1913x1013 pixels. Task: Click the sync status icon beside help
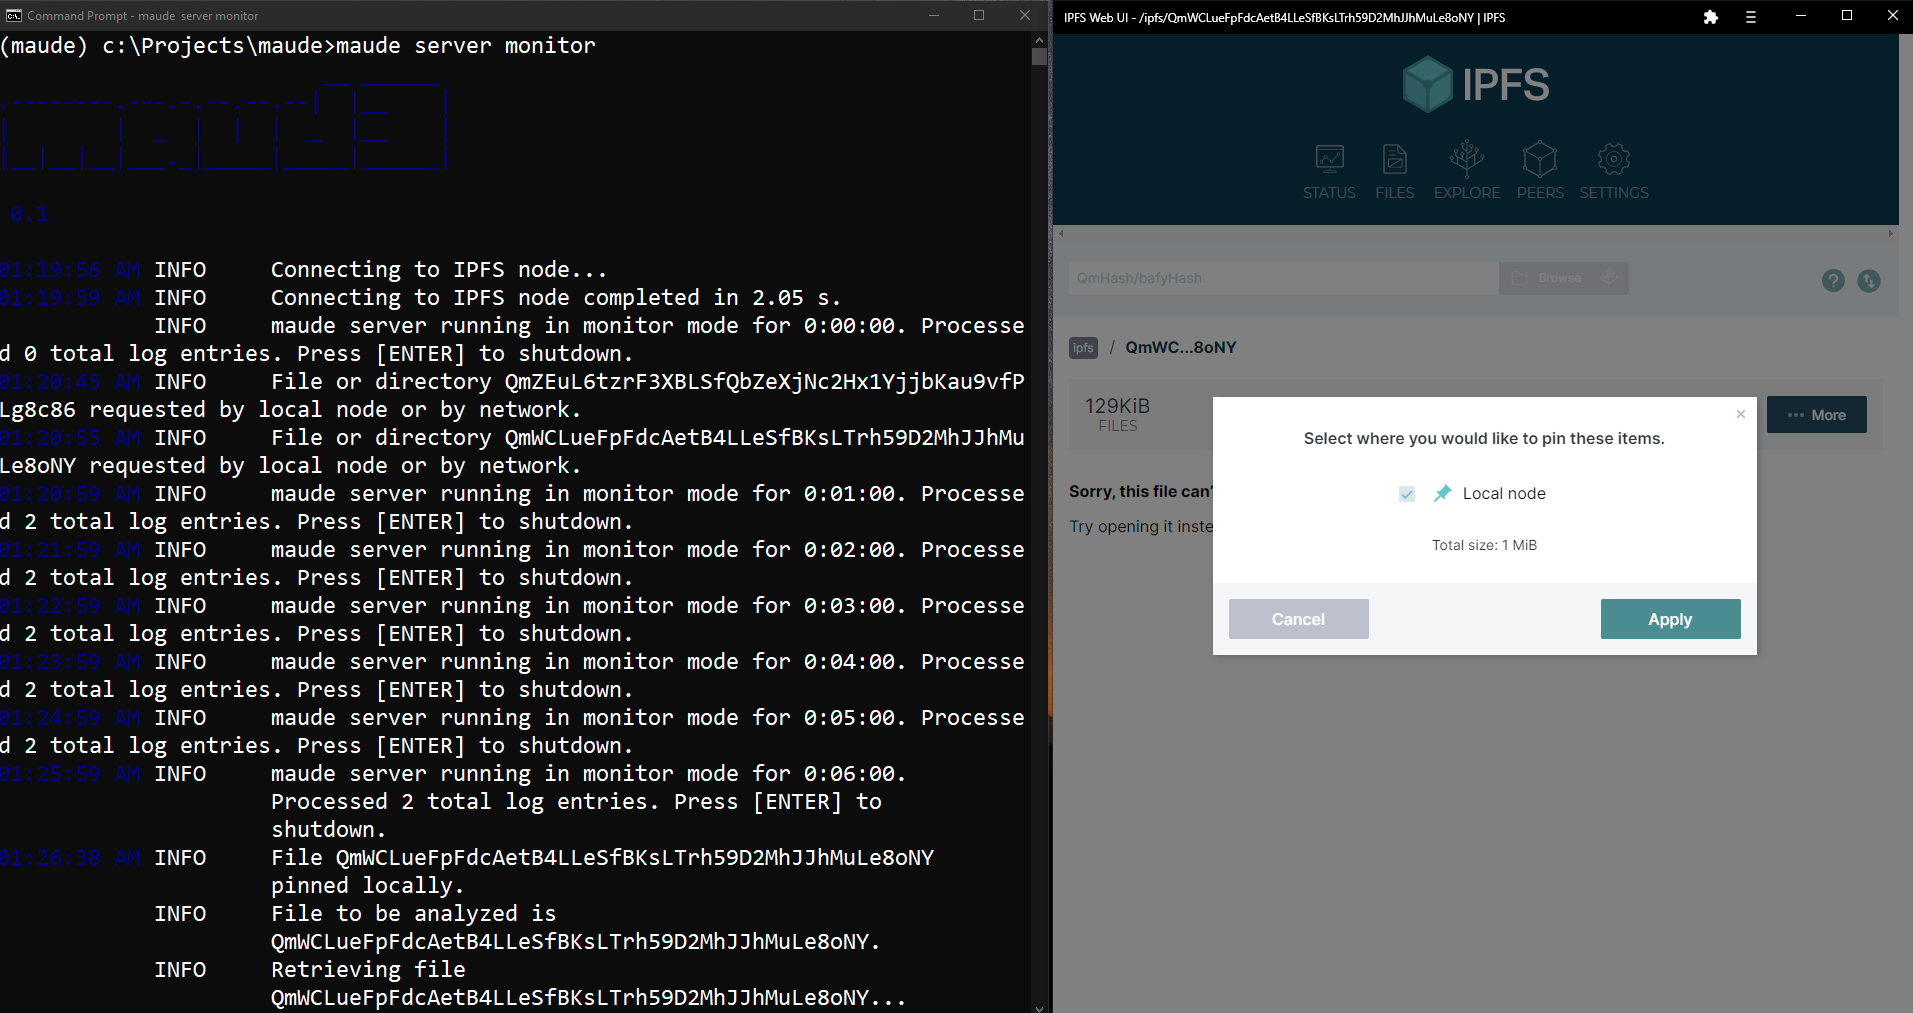click(1869, 281)
